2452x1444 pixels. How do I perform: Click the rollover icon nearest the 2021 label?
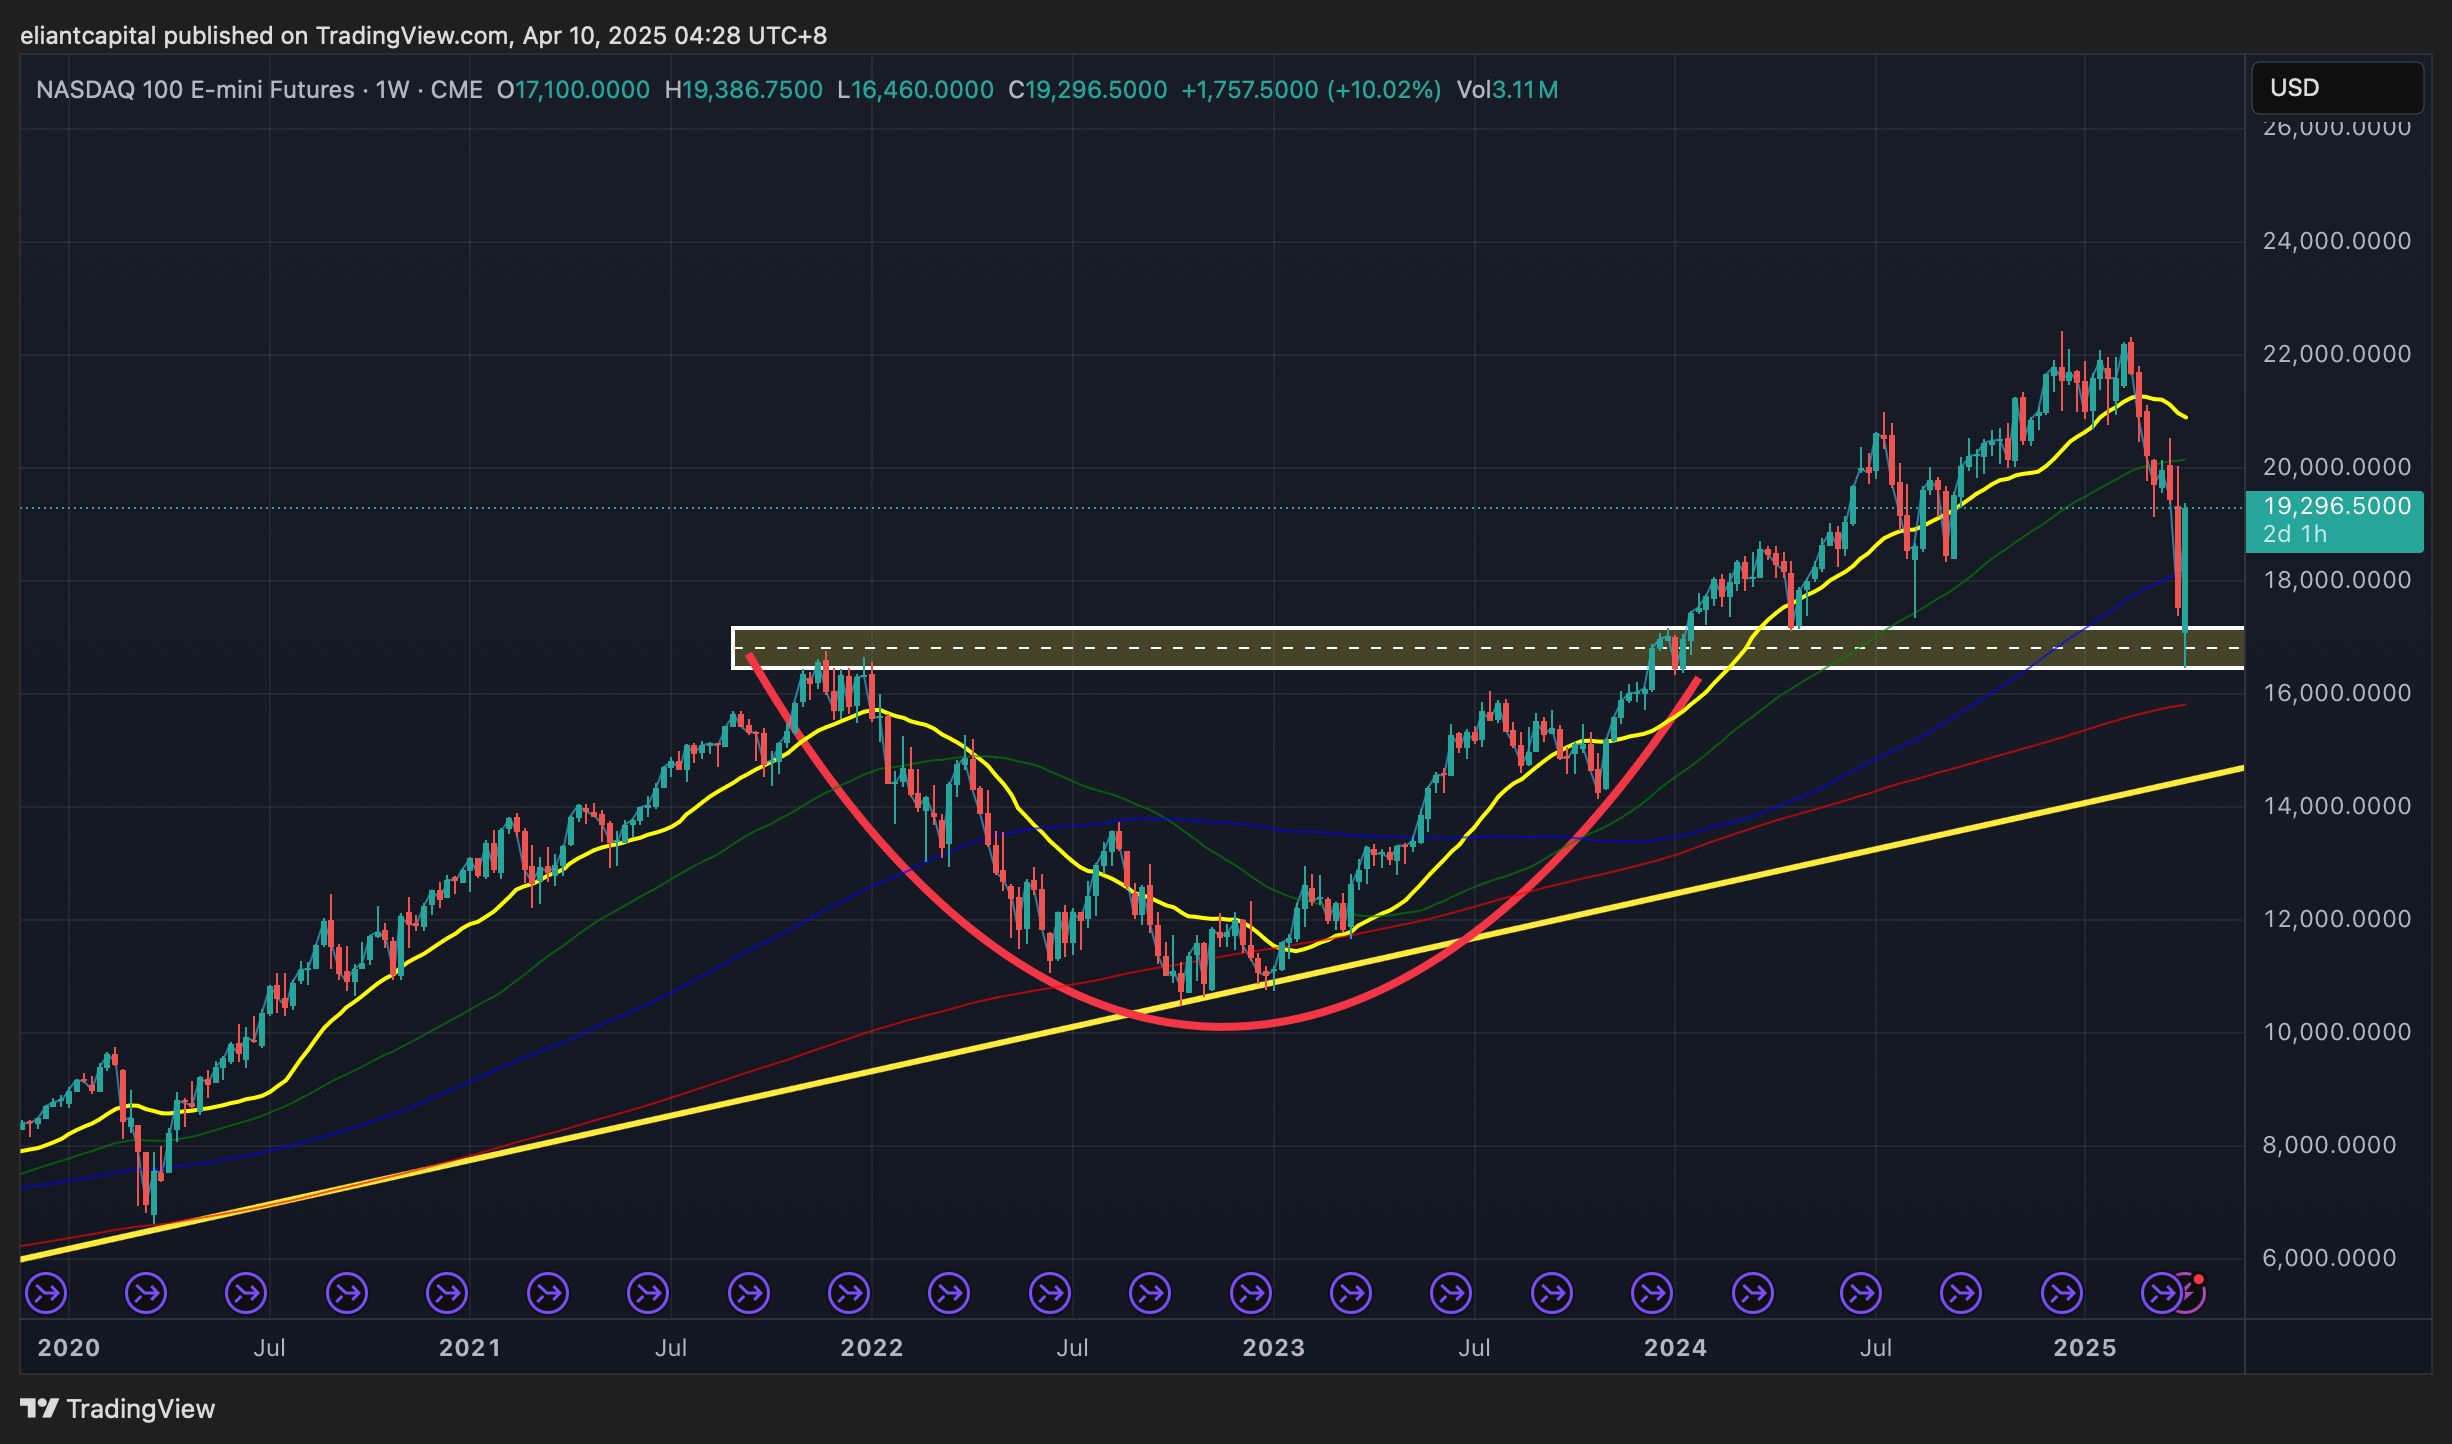pyautogui.click(x=447, y=1293)
